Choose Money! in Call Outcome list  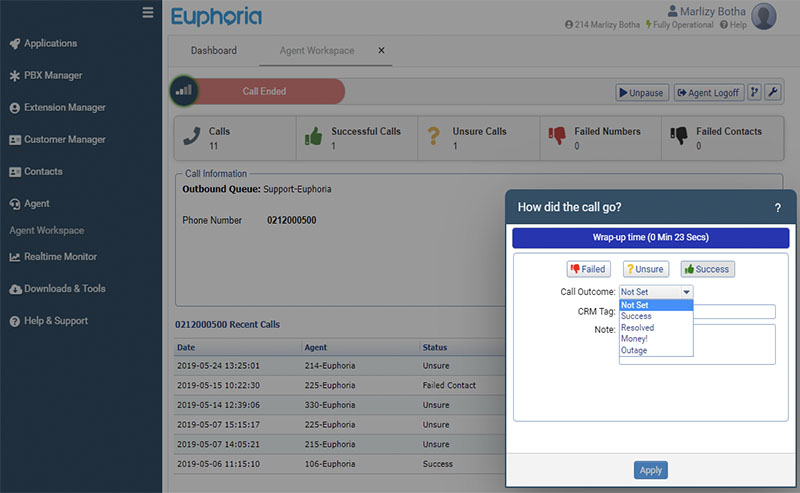656,339
